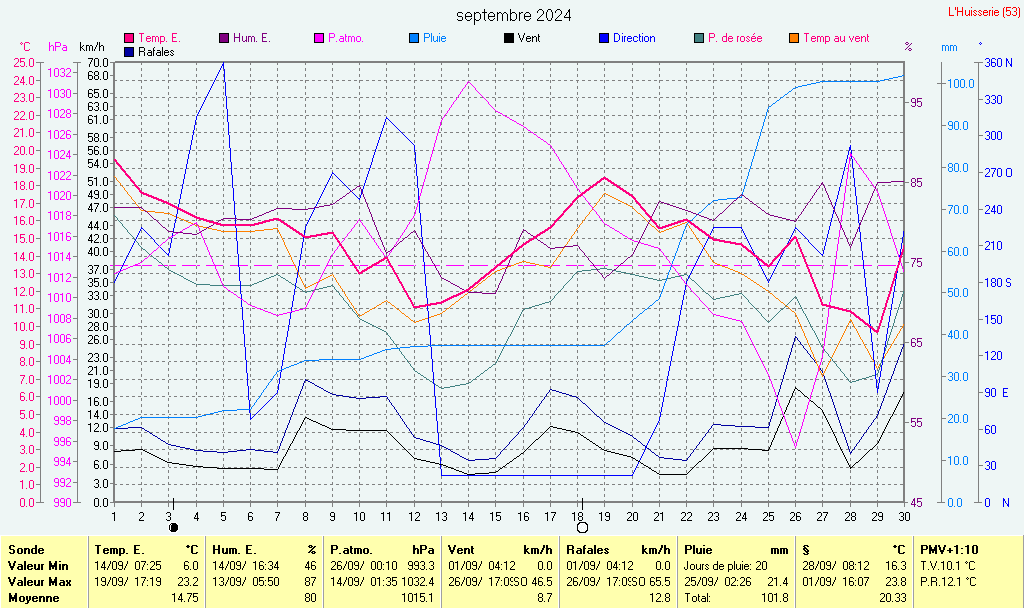Click the Temp. E. minimum date '14/09/ 07:25'
This screenshot has height=608, width=1024.
[128, 566]
